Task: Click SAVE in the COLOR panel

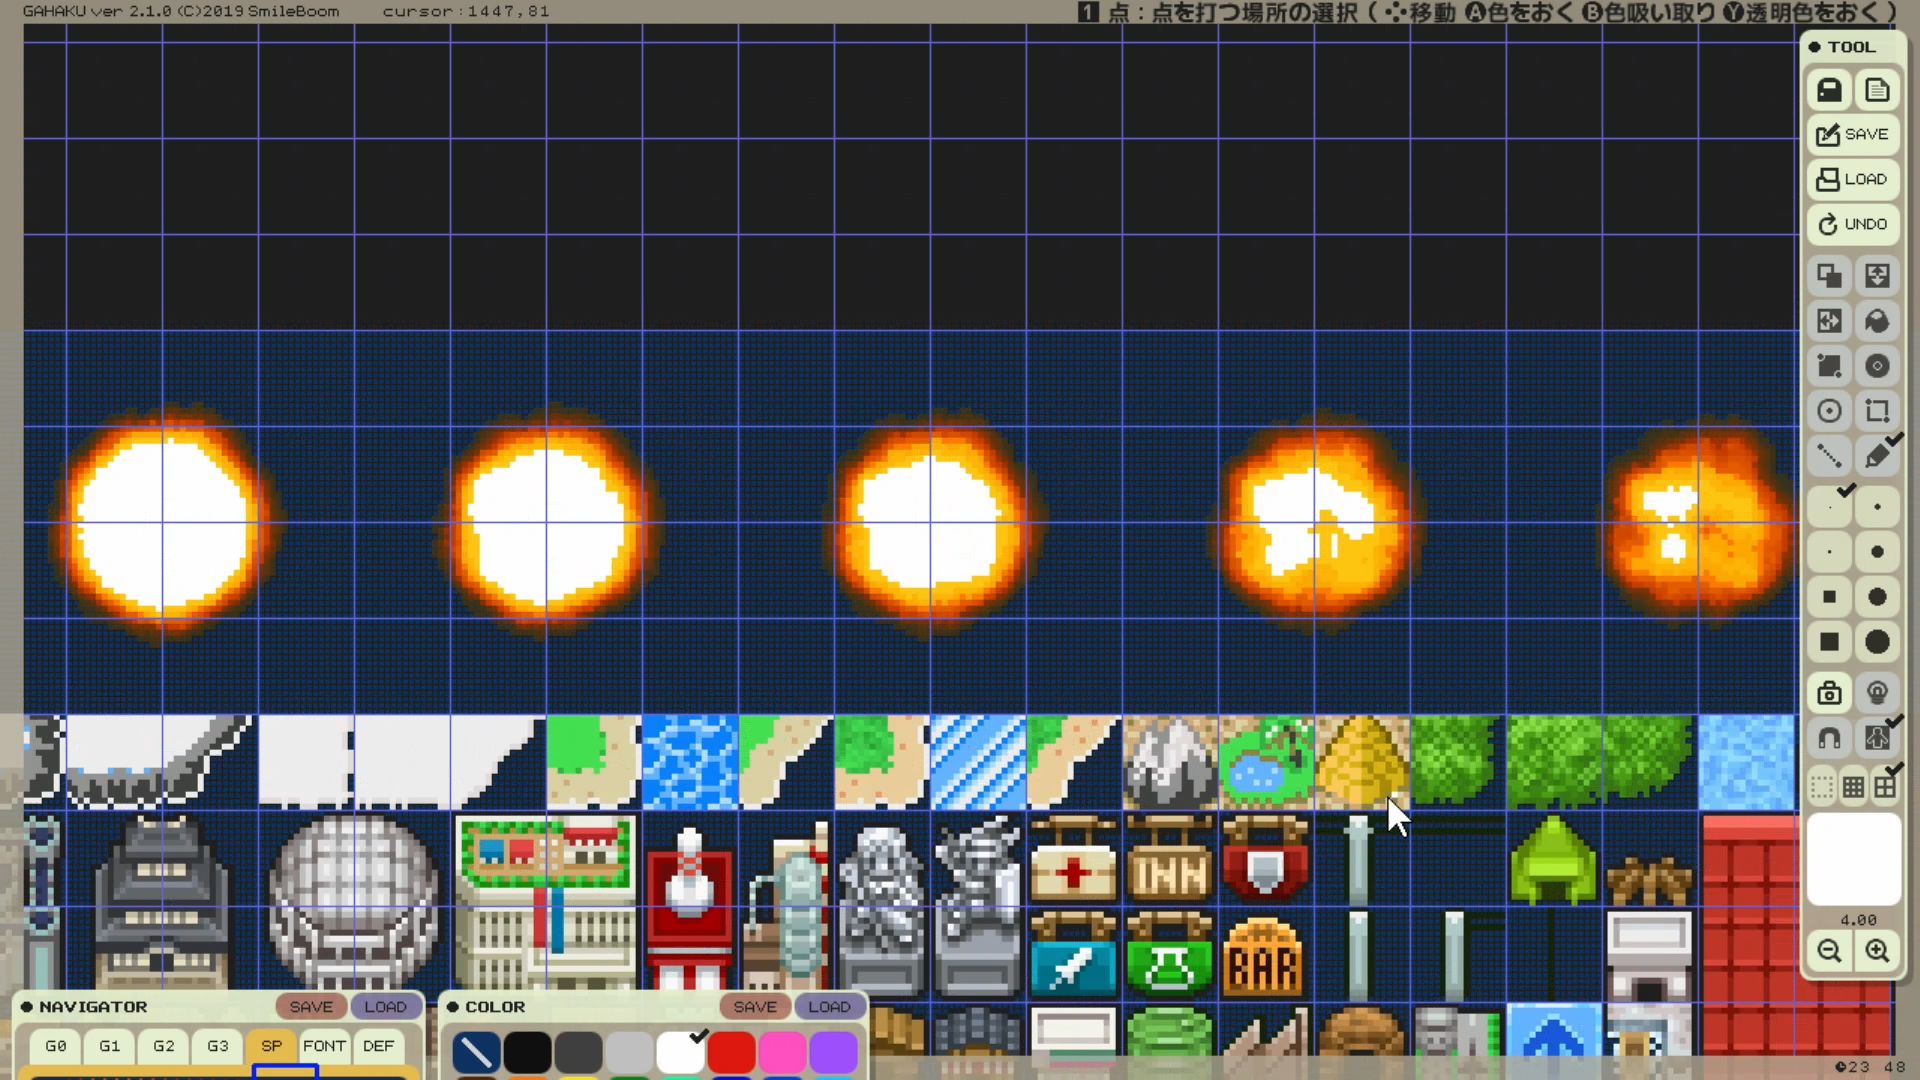Action: tap(755, 1007)
